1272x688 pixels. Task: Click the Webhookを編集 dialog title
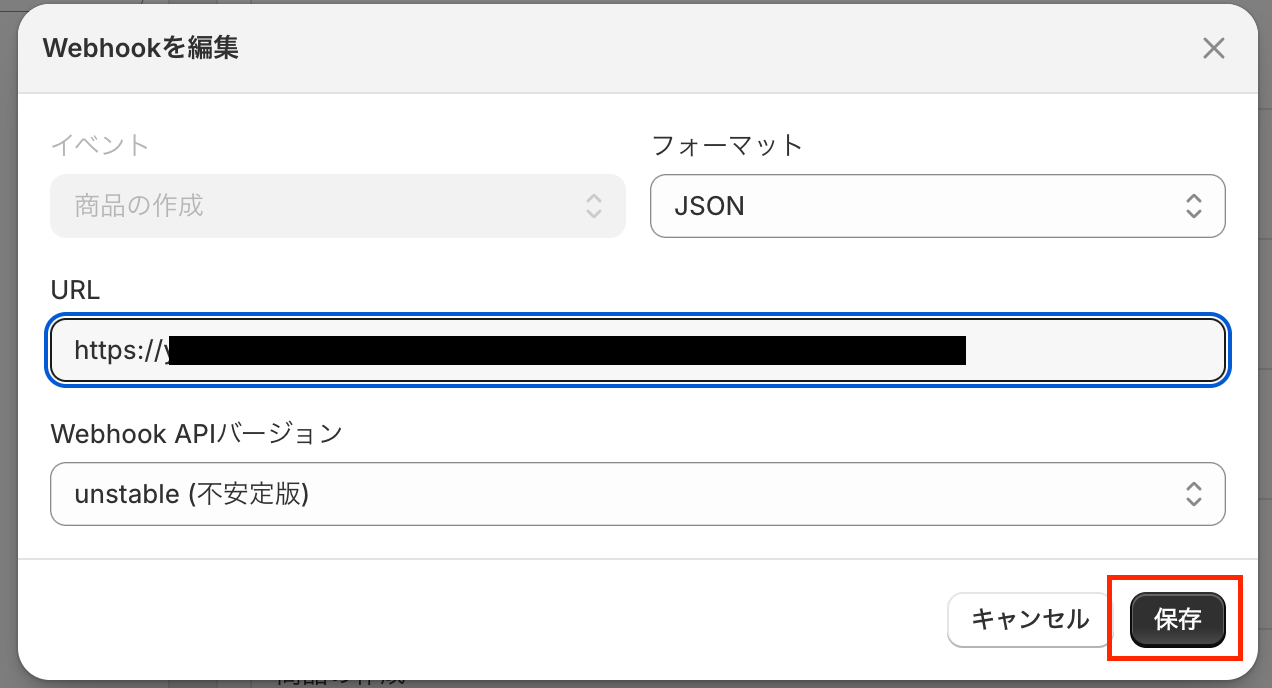[141, 48]
